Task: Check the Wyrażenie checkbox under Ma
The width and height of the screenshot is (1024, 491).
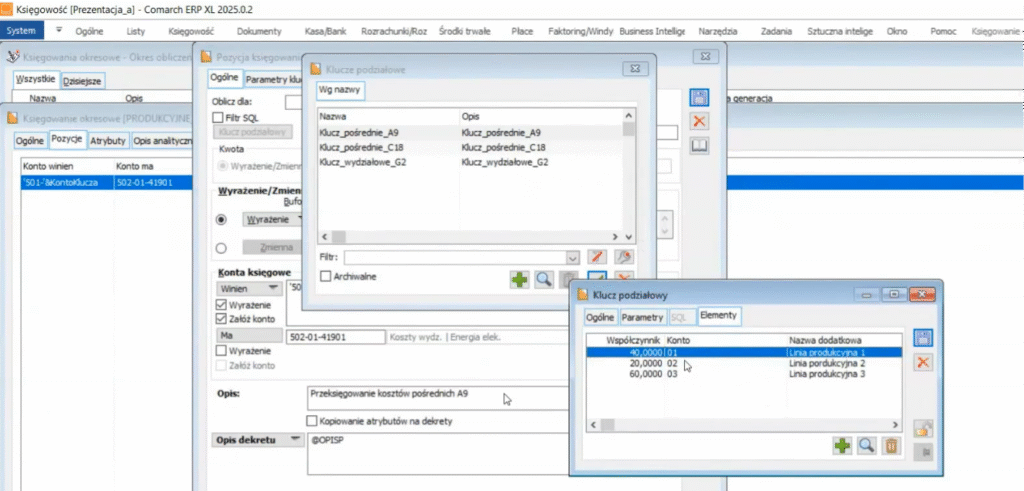Action: [221, 351]
